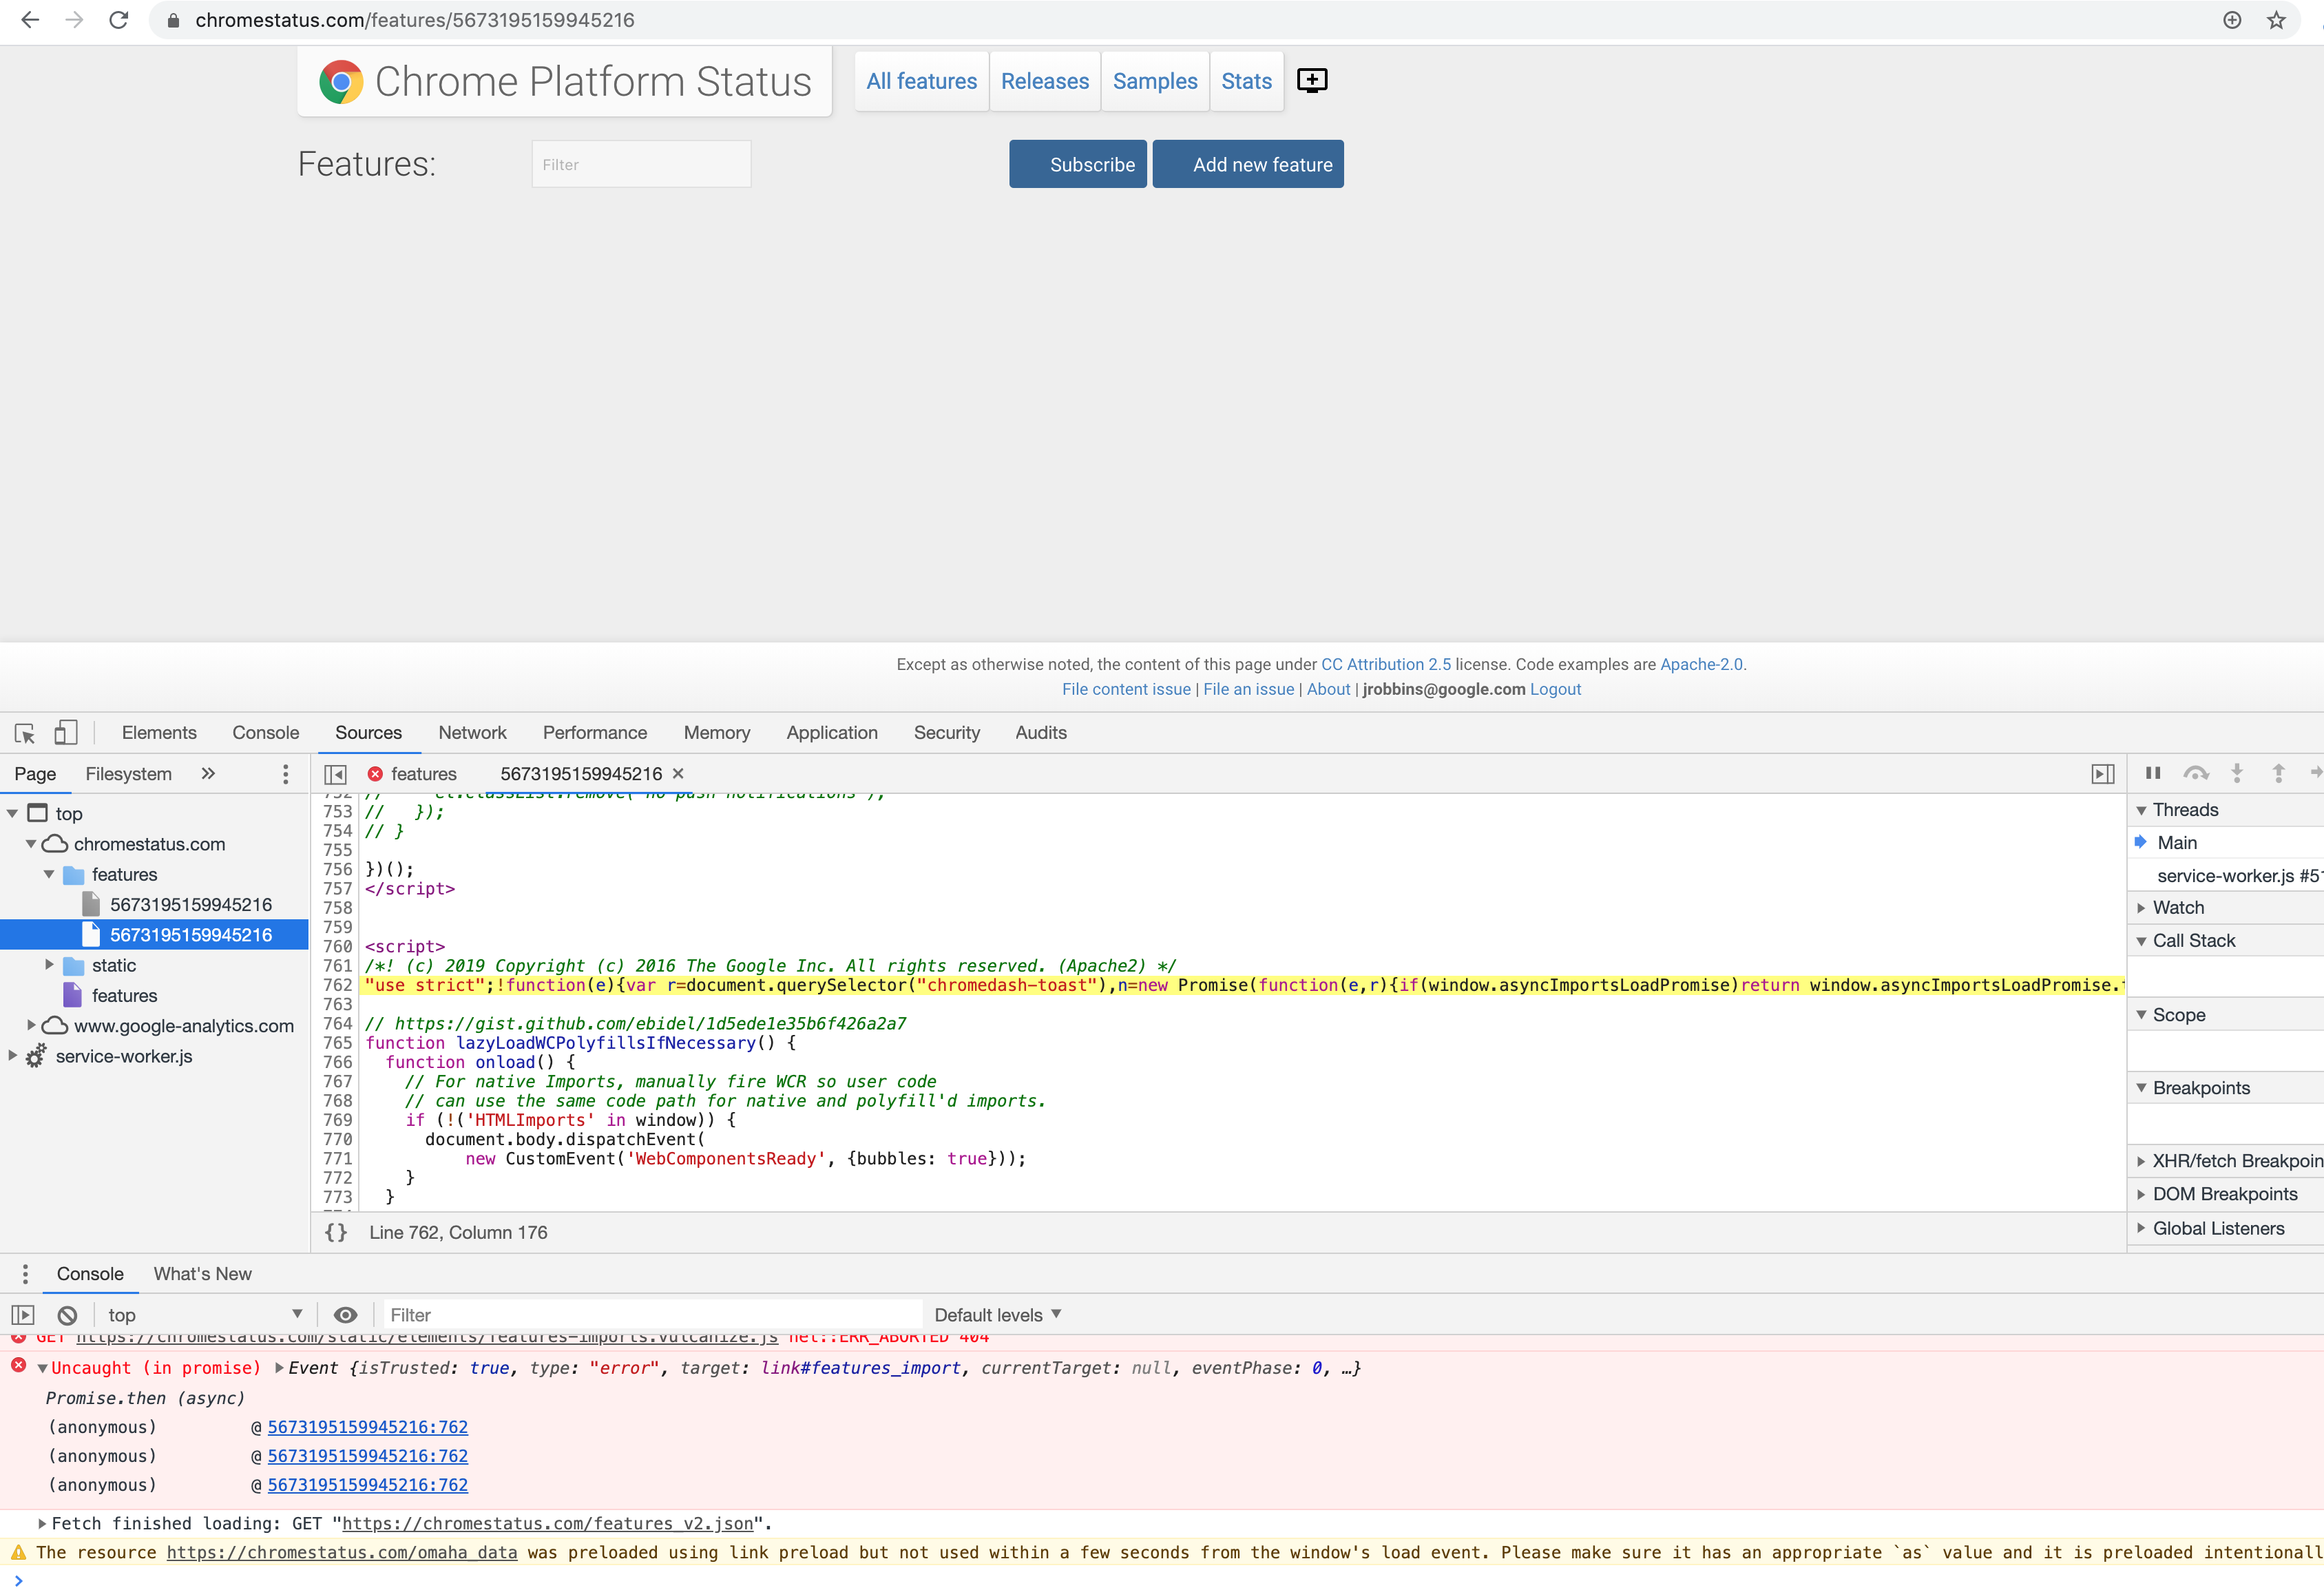Pretty print the source with braces icon

(337, 1232)
